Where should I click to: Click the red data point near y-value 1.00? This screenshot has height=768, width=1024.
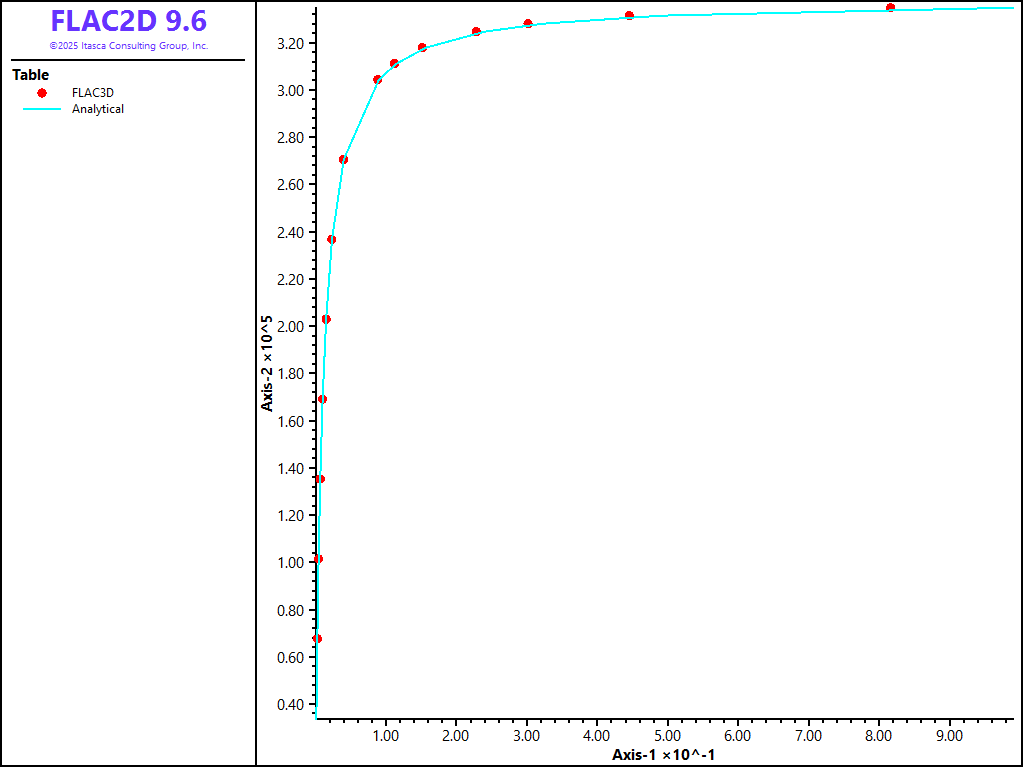(318, 559)
